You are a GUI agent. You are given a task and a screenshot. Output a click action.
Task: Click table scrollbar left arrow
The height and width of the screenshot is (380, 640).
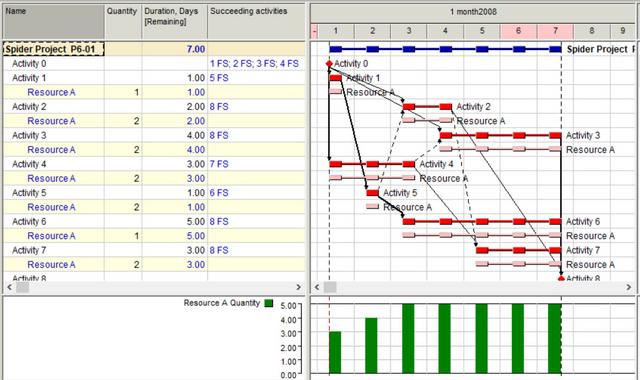9,287
